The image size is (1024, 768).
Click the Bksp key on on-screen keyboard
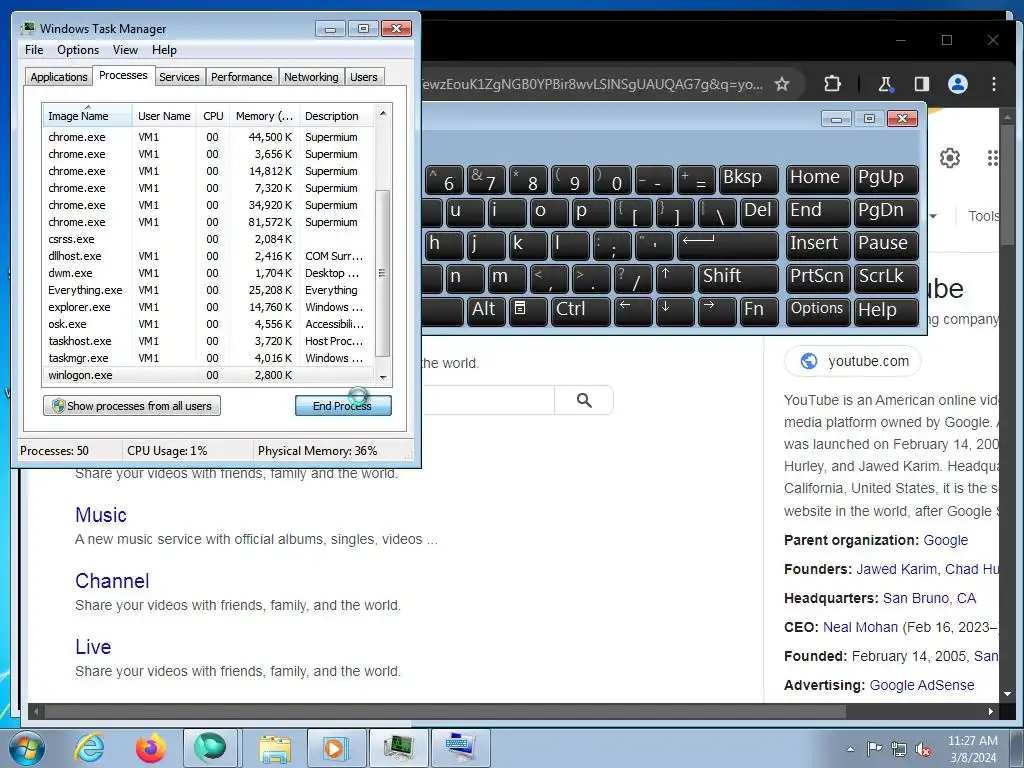click(x=748, y=179)
